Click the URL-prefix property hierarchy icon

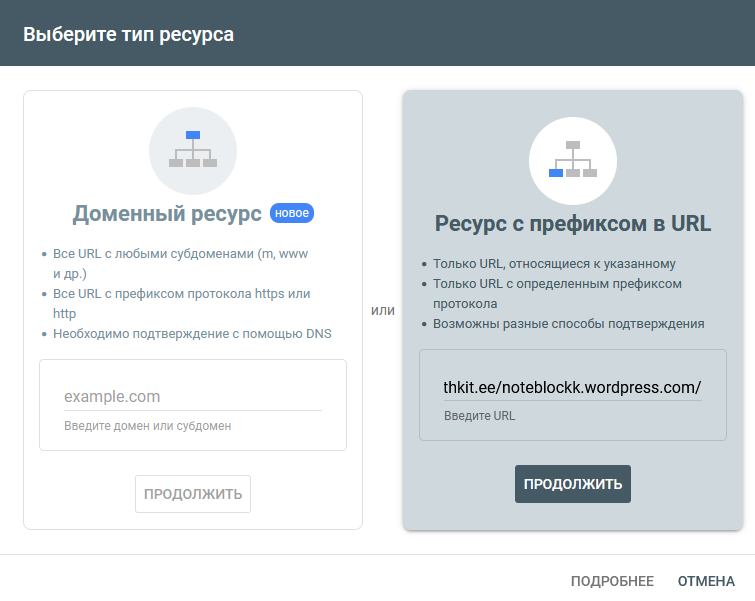tap(573, 160)
